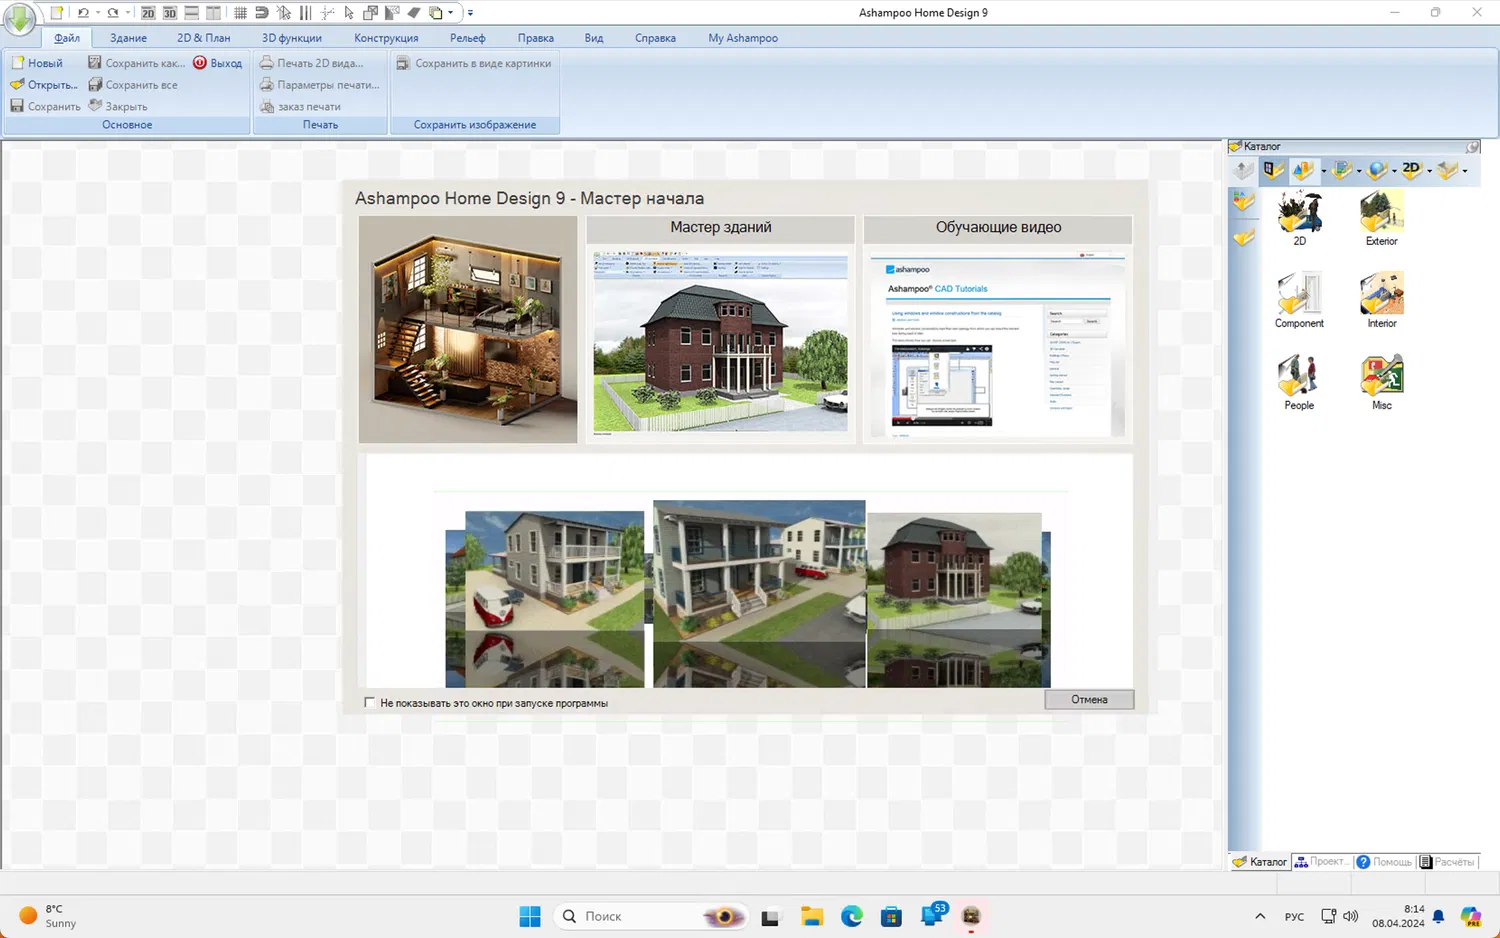Select the window/door construction catalog icon
This screenshot has height=938, width=1500.
(1273, 170)
